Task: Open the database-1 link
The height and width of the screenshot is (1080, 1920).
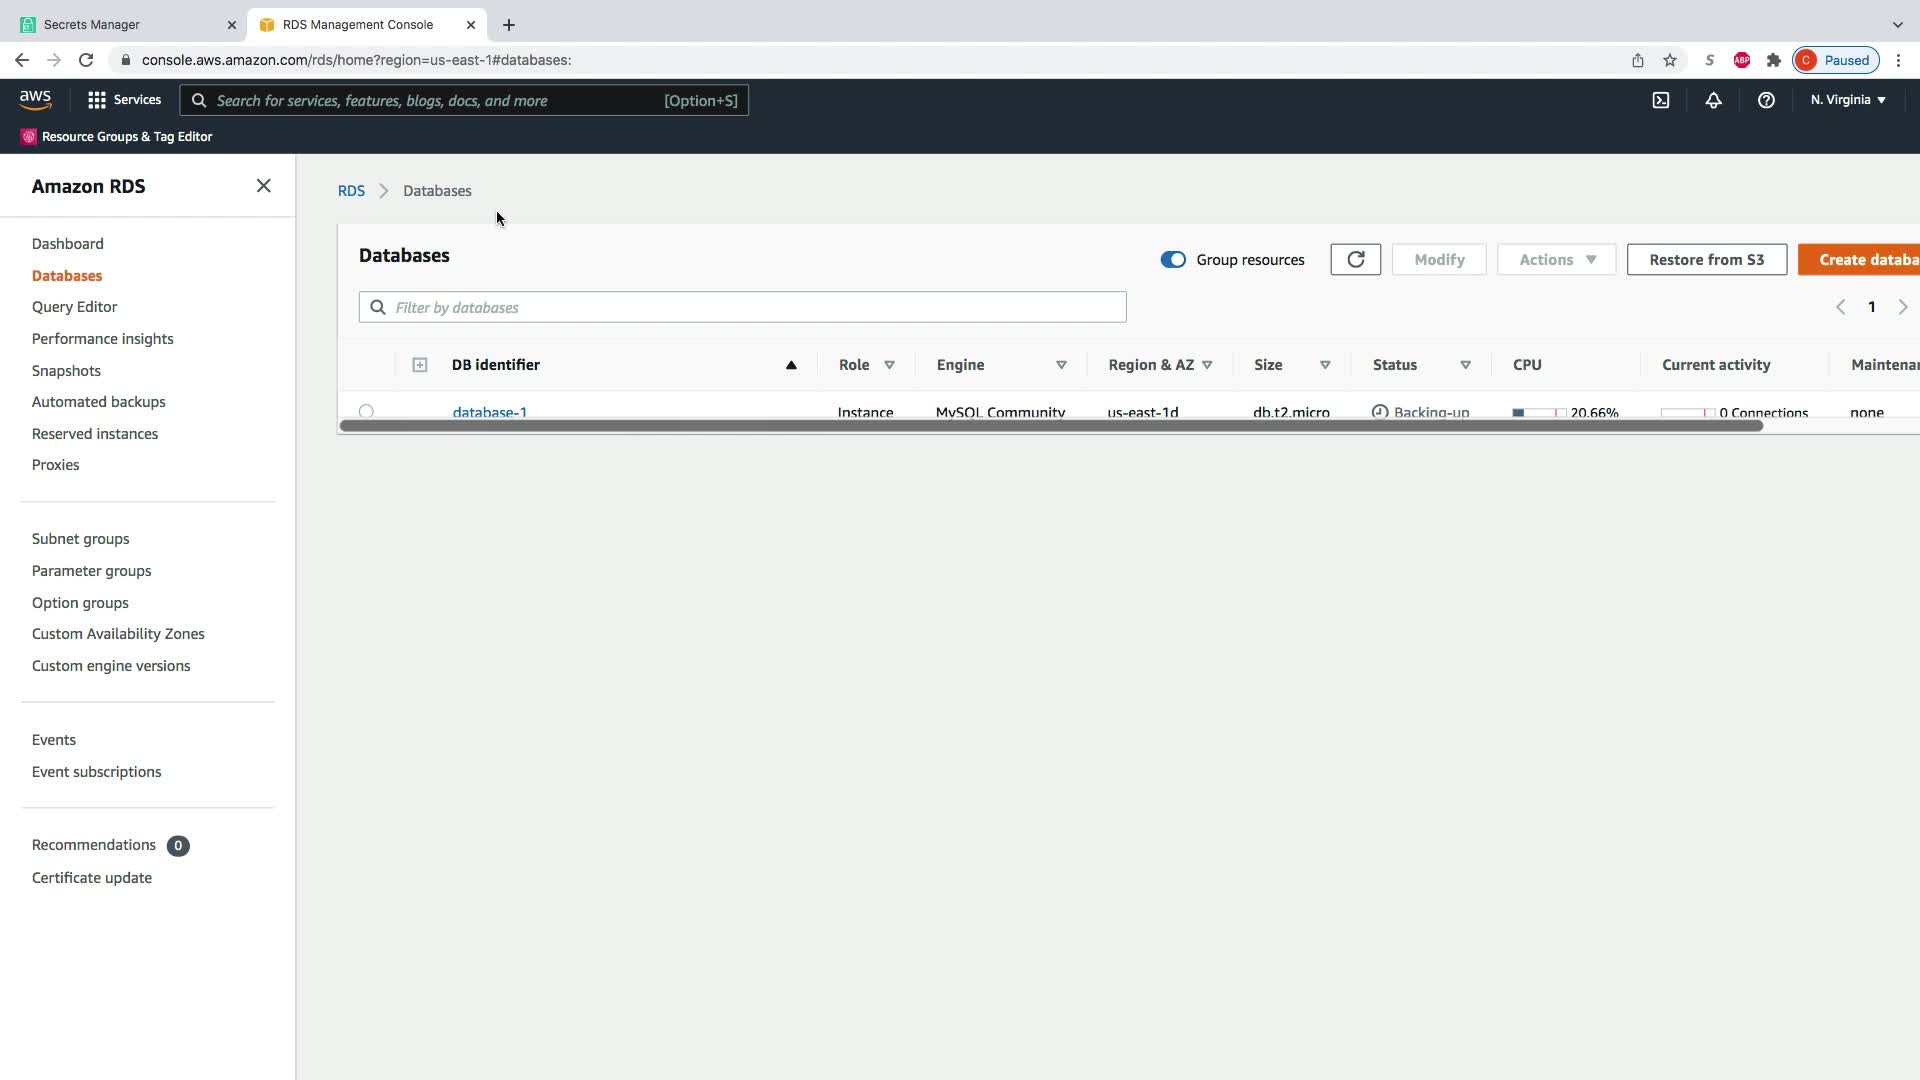Action: (x=489, y=411)
